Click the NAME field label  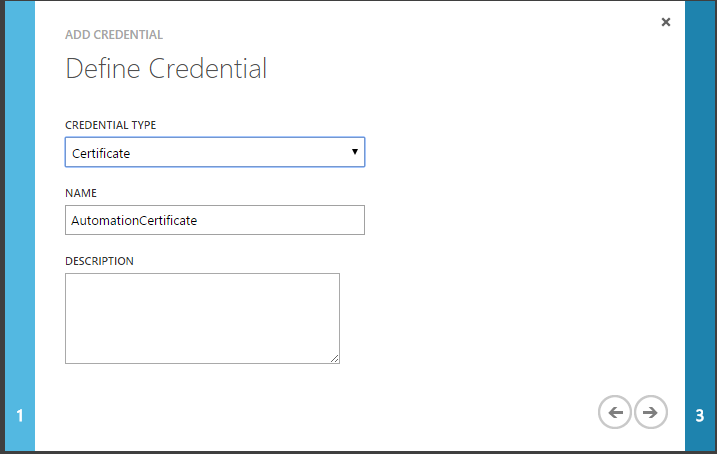tap(81, 192)
